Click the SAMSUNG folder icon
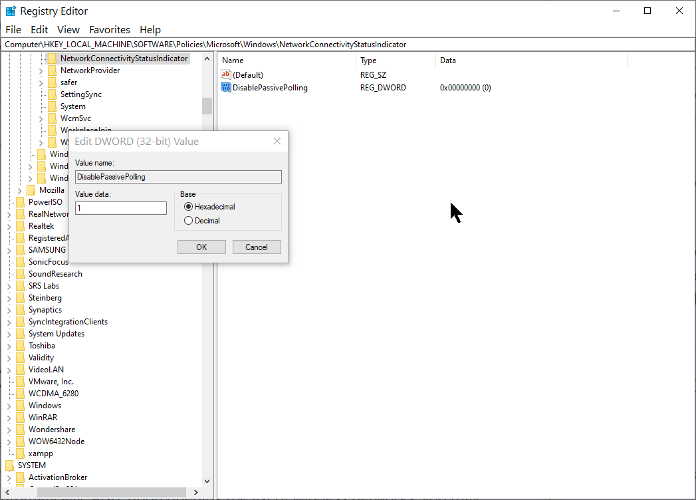696x500 pixels. pyautogui.click(x=20, y=250)
